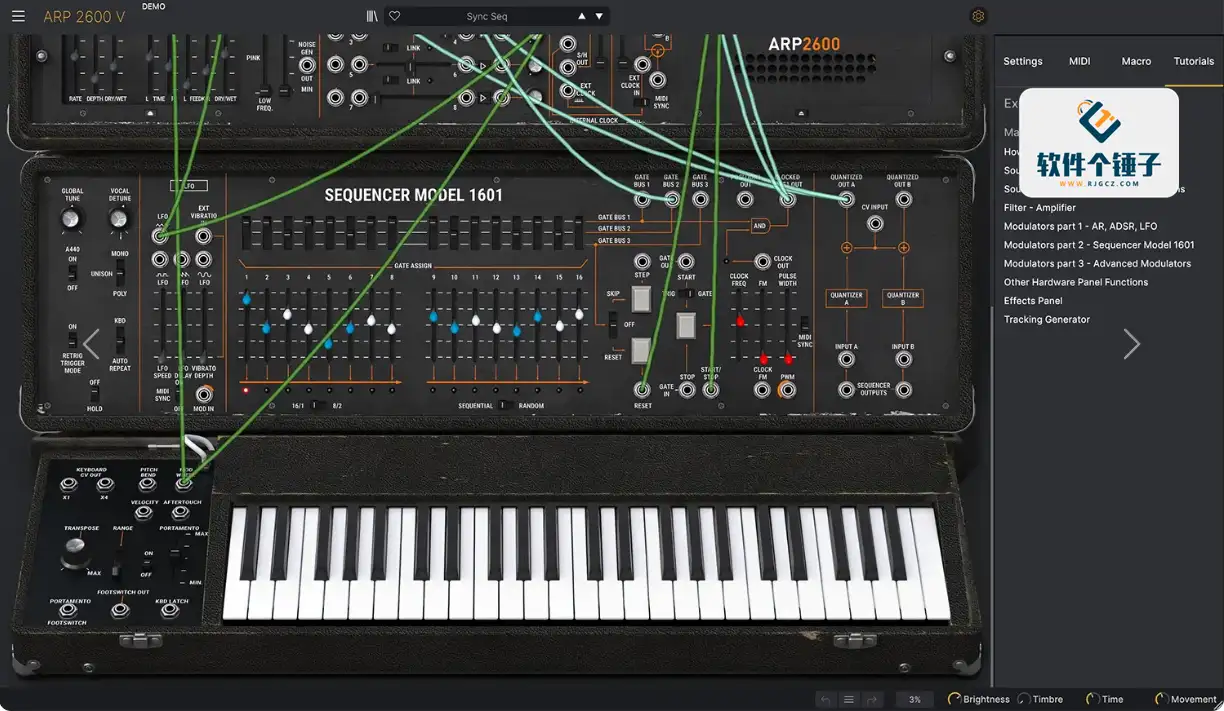Click the sequencer step 16 white slider
The height and width of the screenshot is (711, 1224).
click(x=579, y=314)
